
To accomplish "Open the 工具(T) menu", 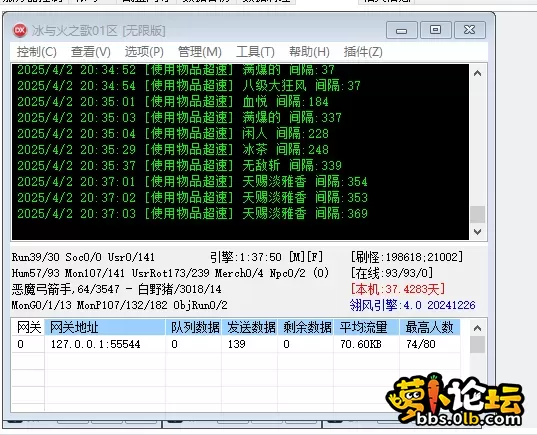I will pos(255,52).
